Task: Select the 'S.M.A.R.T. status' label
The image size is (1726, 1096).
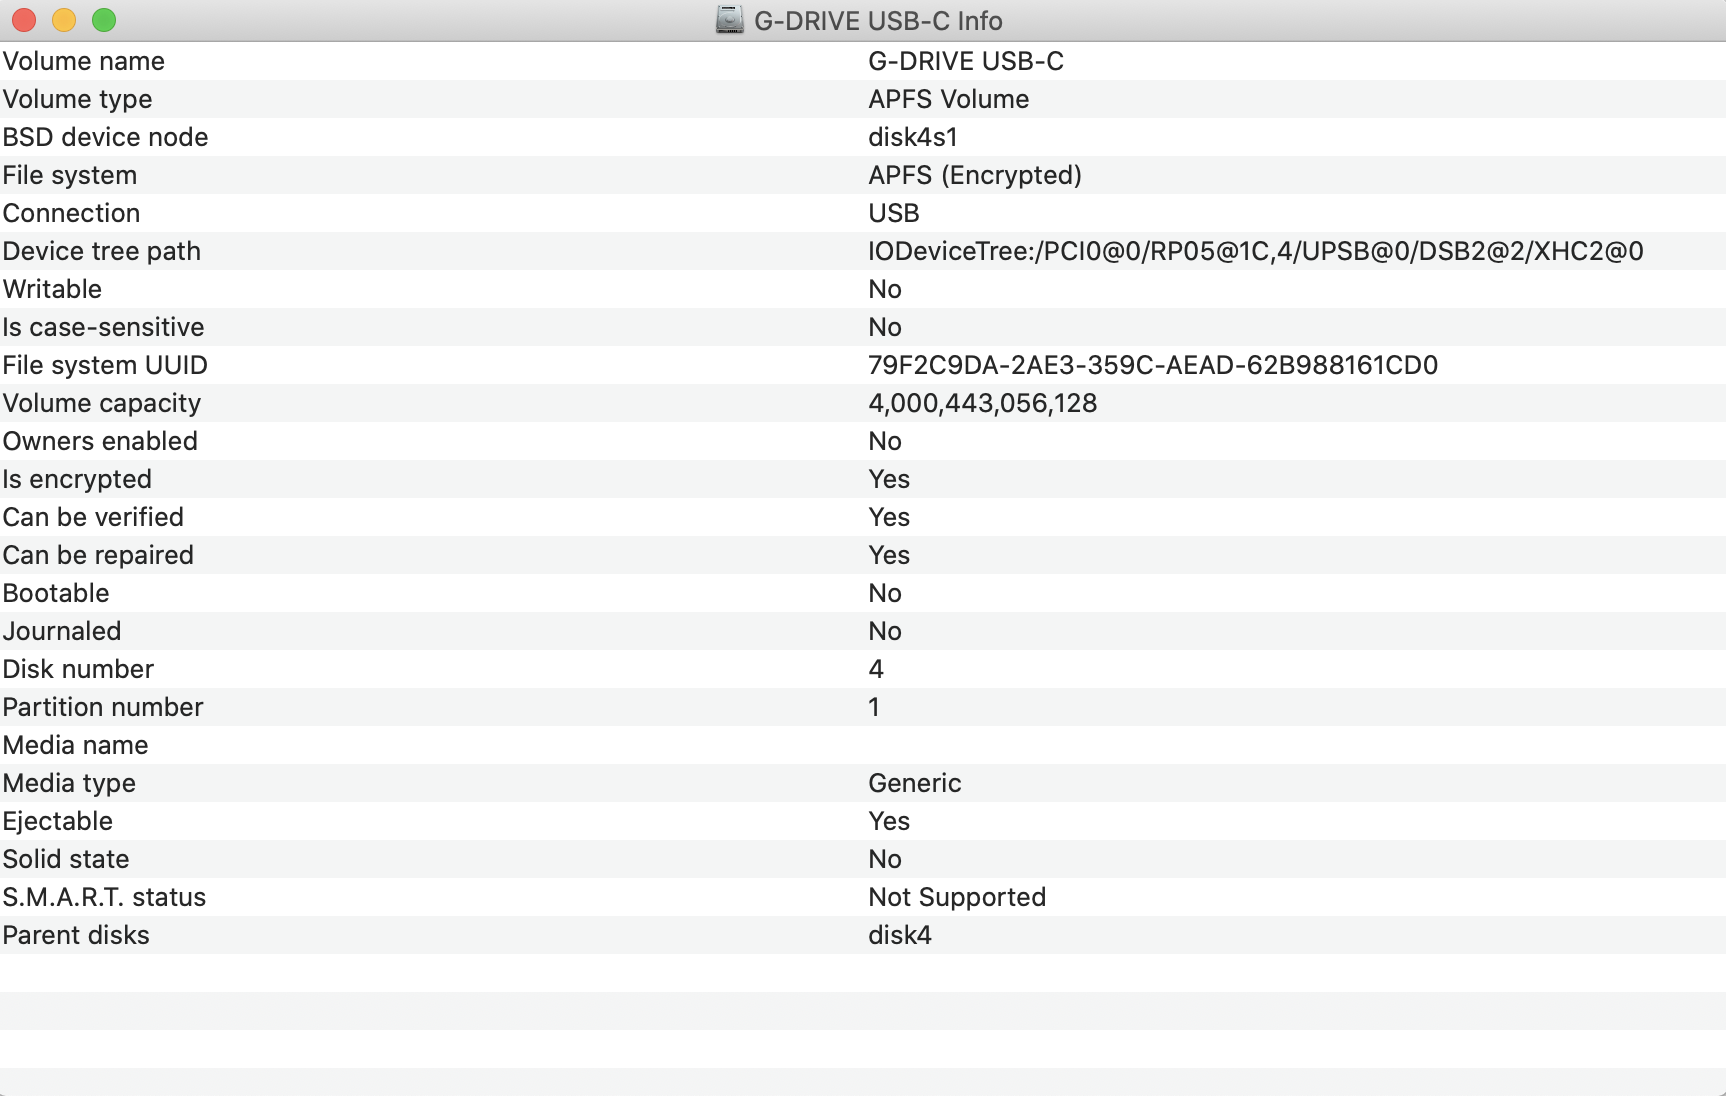Action: point(105,897)
